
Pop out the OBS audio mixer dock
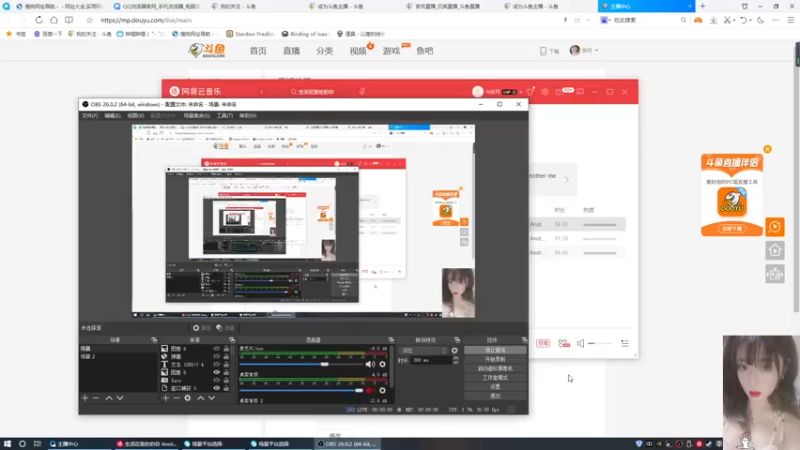click(391, 340)
